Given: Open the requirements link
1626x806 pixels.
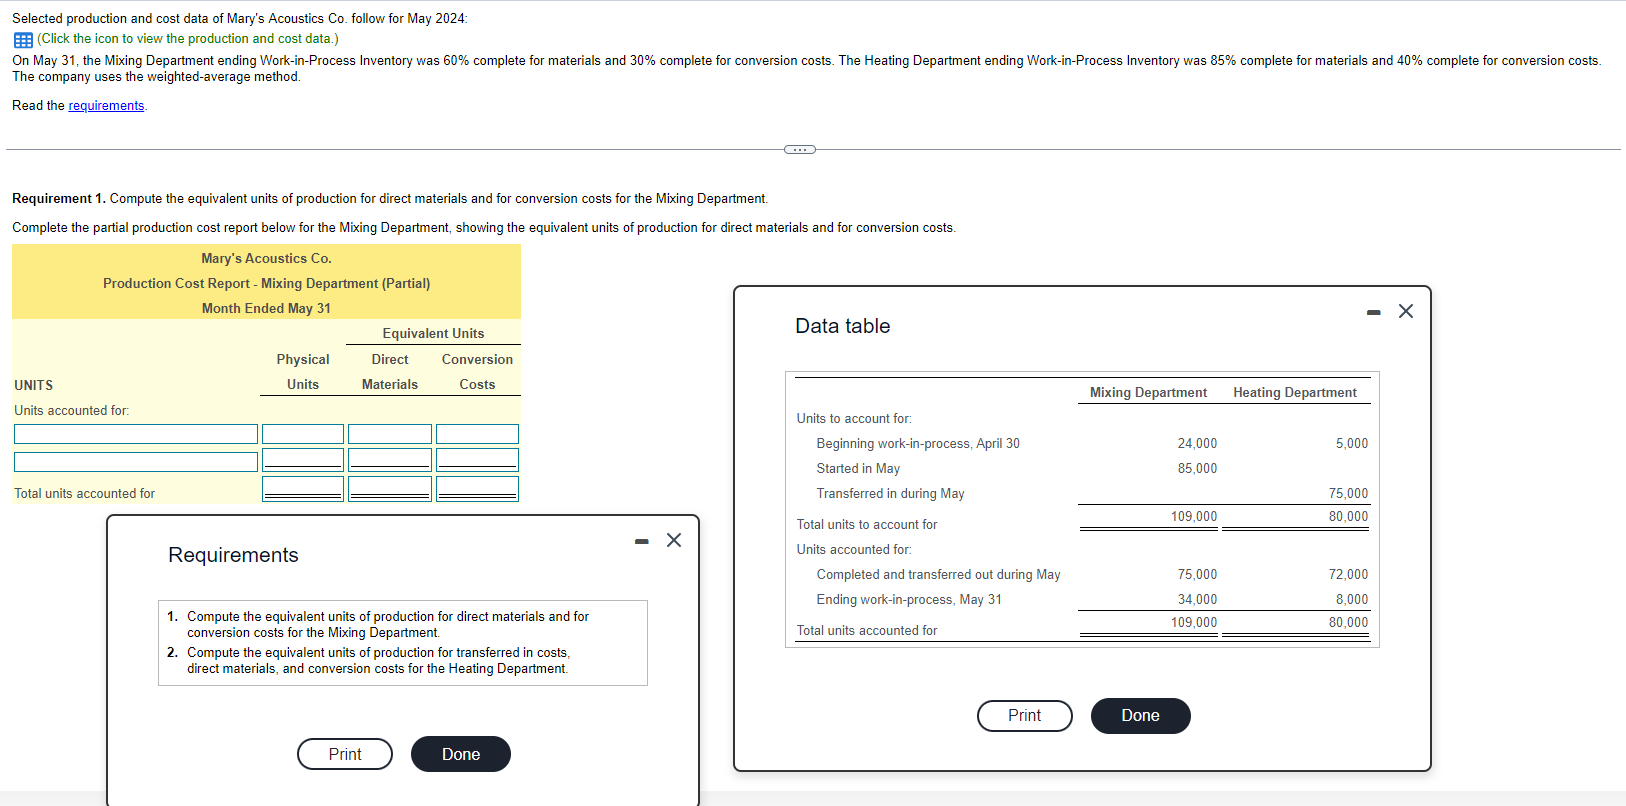Looking at the screenshot, I should 106,106.
